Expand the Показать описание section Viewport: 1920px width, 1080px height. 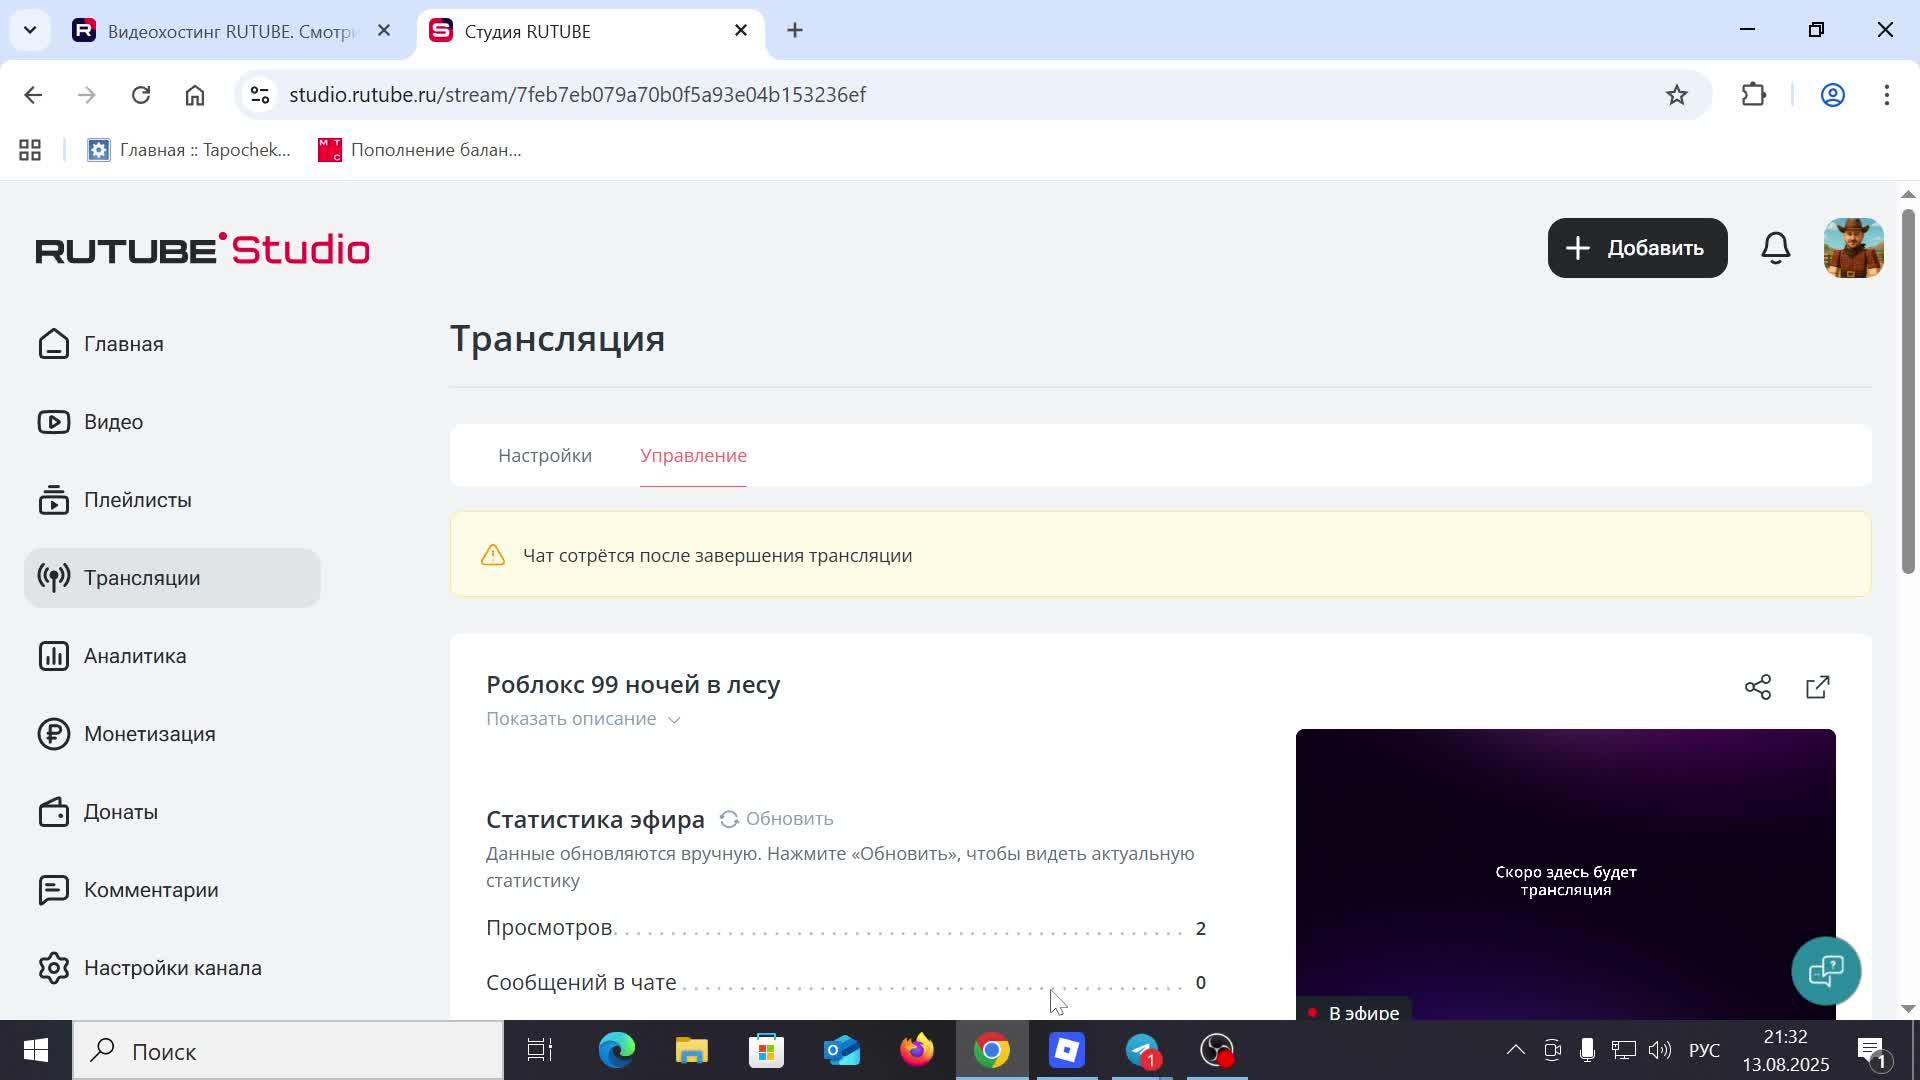coord(583,718)
